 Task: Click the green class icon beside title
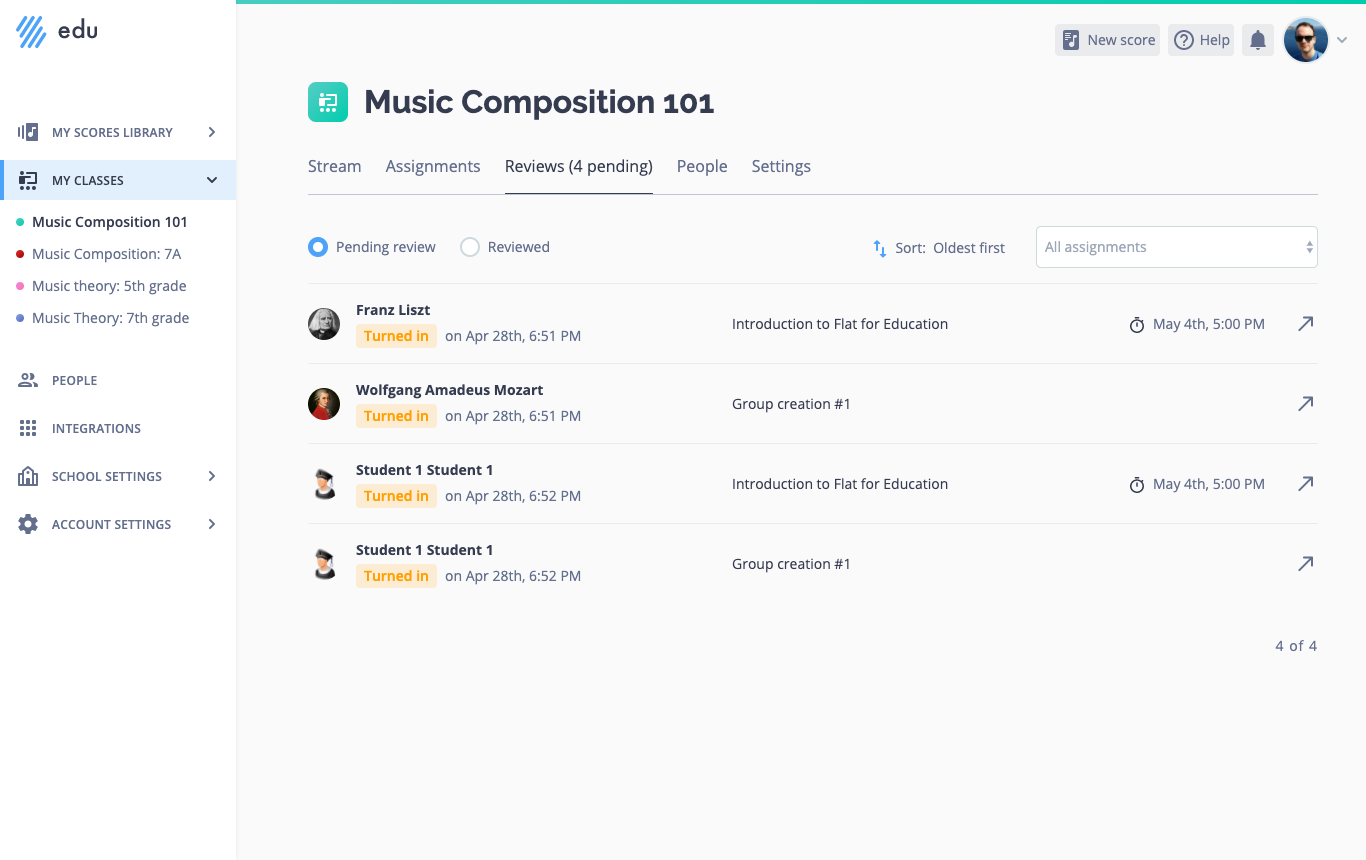(328, 102)
